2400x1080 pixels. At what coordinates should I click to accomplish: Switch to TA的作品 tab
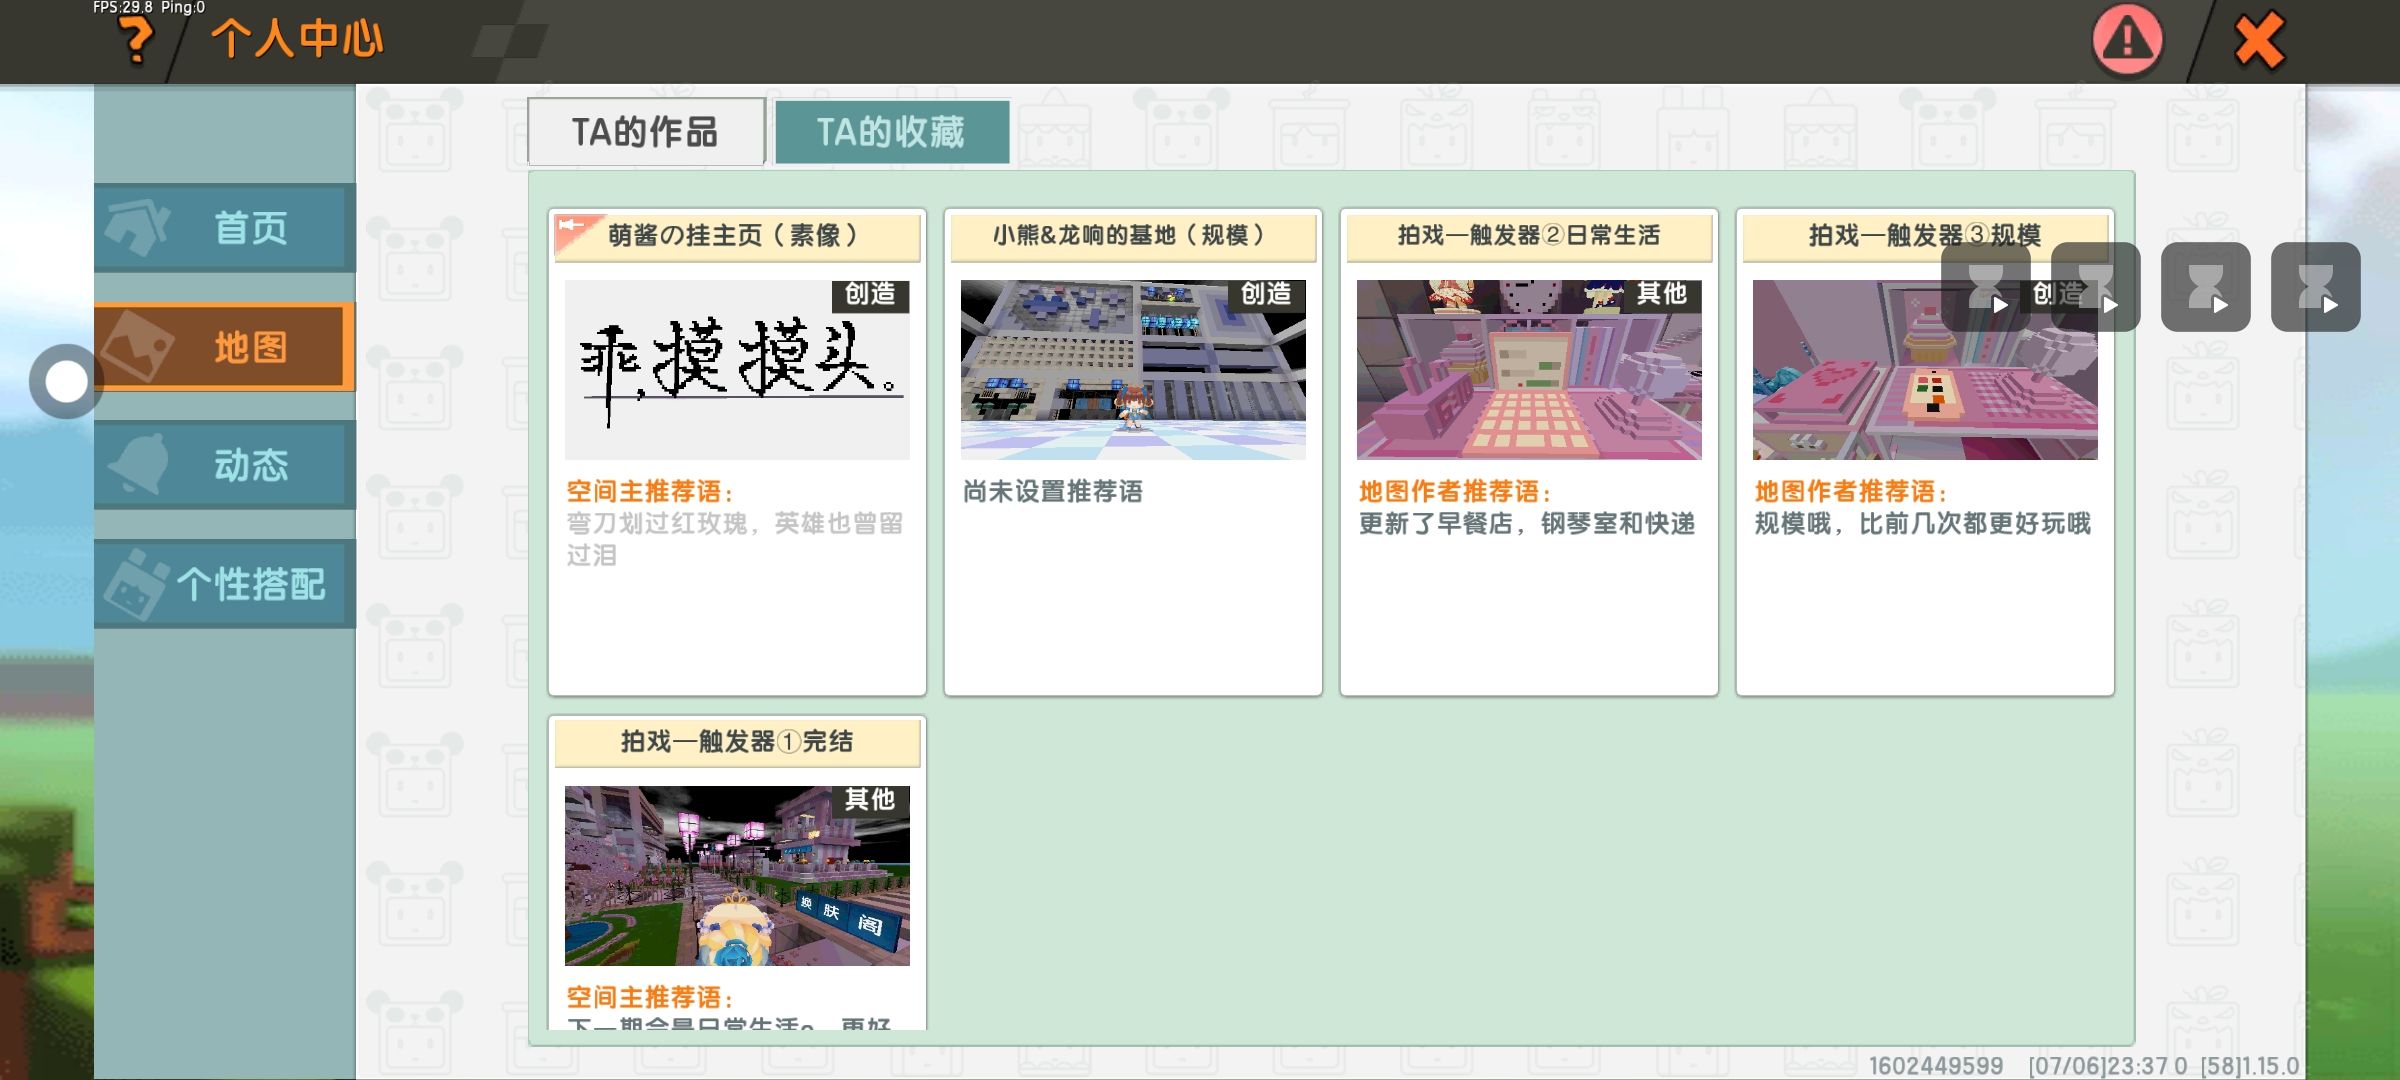coord(646,132)
